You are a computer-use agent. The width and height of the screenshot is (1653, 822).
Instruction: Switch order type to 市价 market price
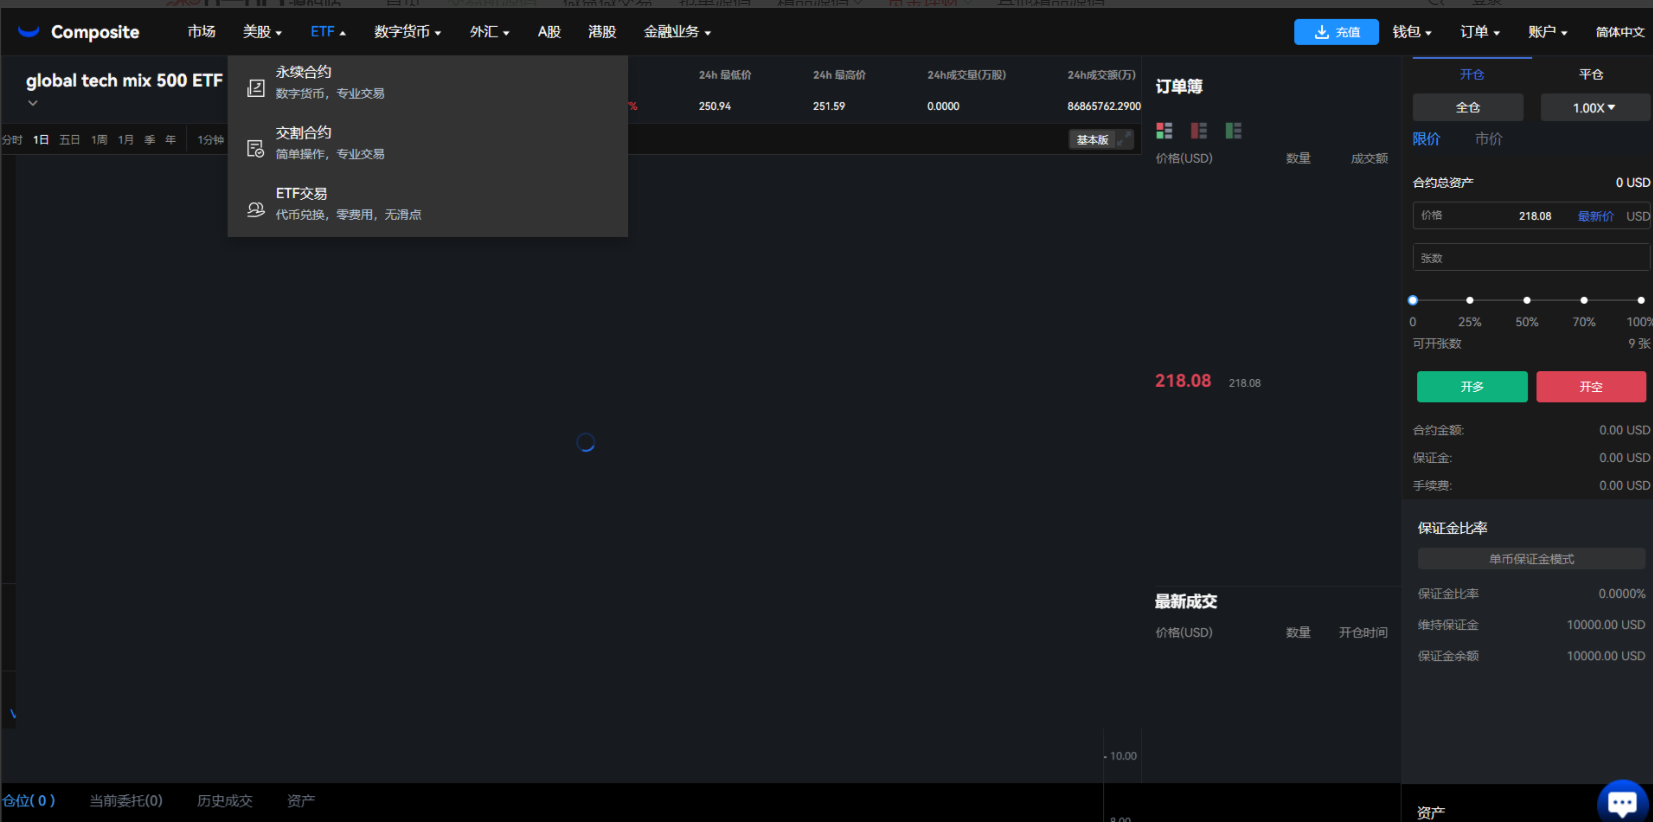pos(1488,139)
